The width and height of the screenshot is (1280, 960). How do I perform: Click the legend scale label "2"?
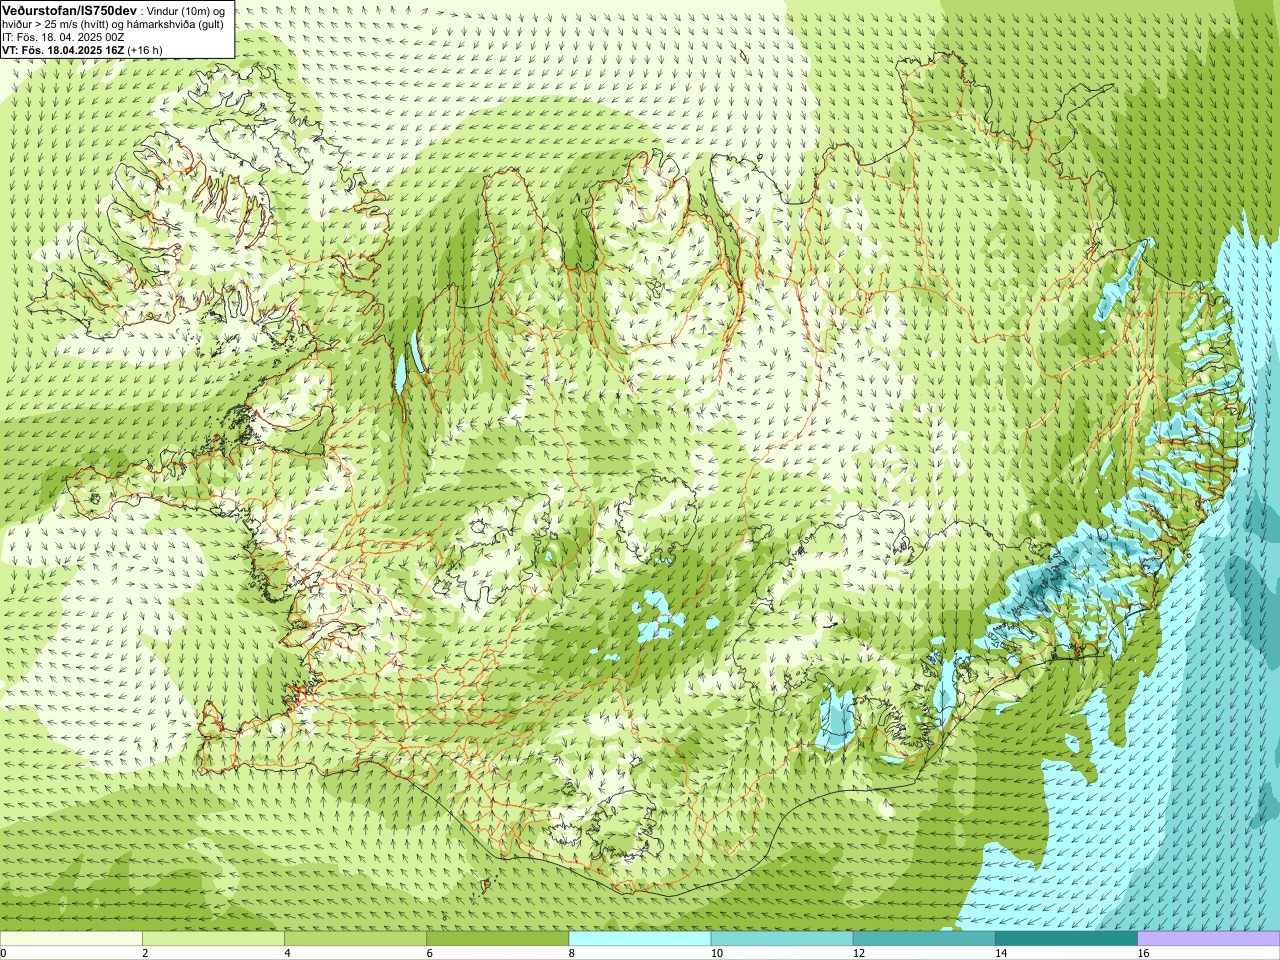click(145, 953)
